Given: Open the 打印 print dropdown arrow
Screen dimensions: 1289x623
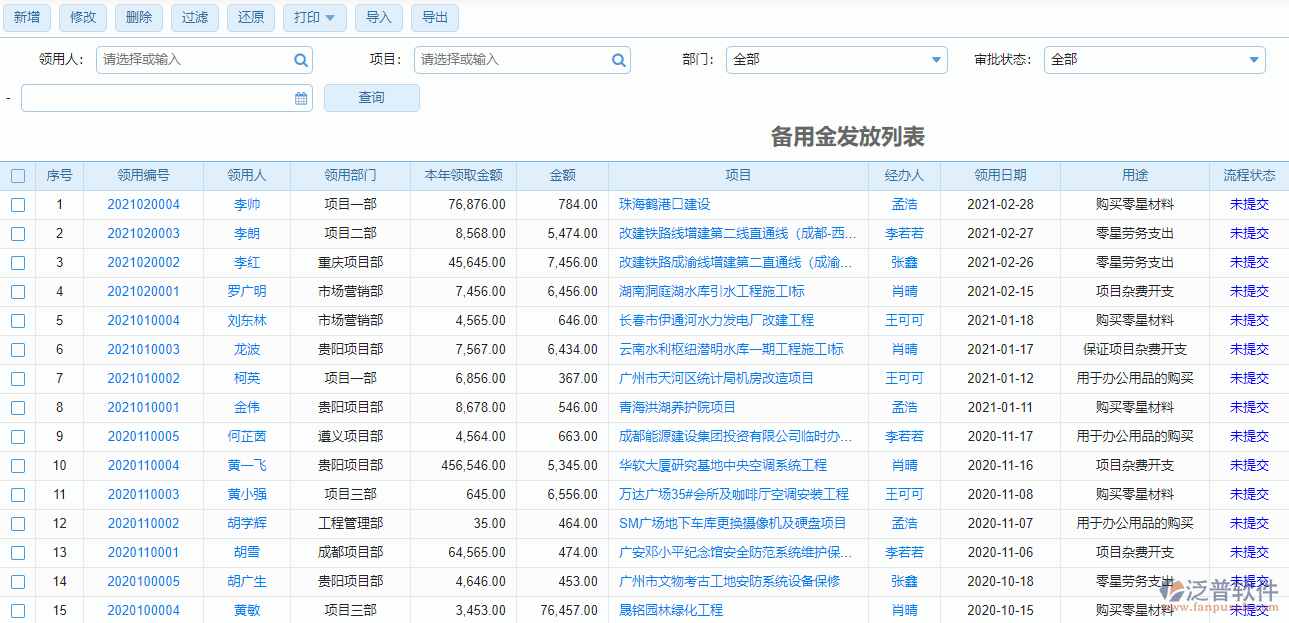Looking at the screenshot, I should (330, 17).
